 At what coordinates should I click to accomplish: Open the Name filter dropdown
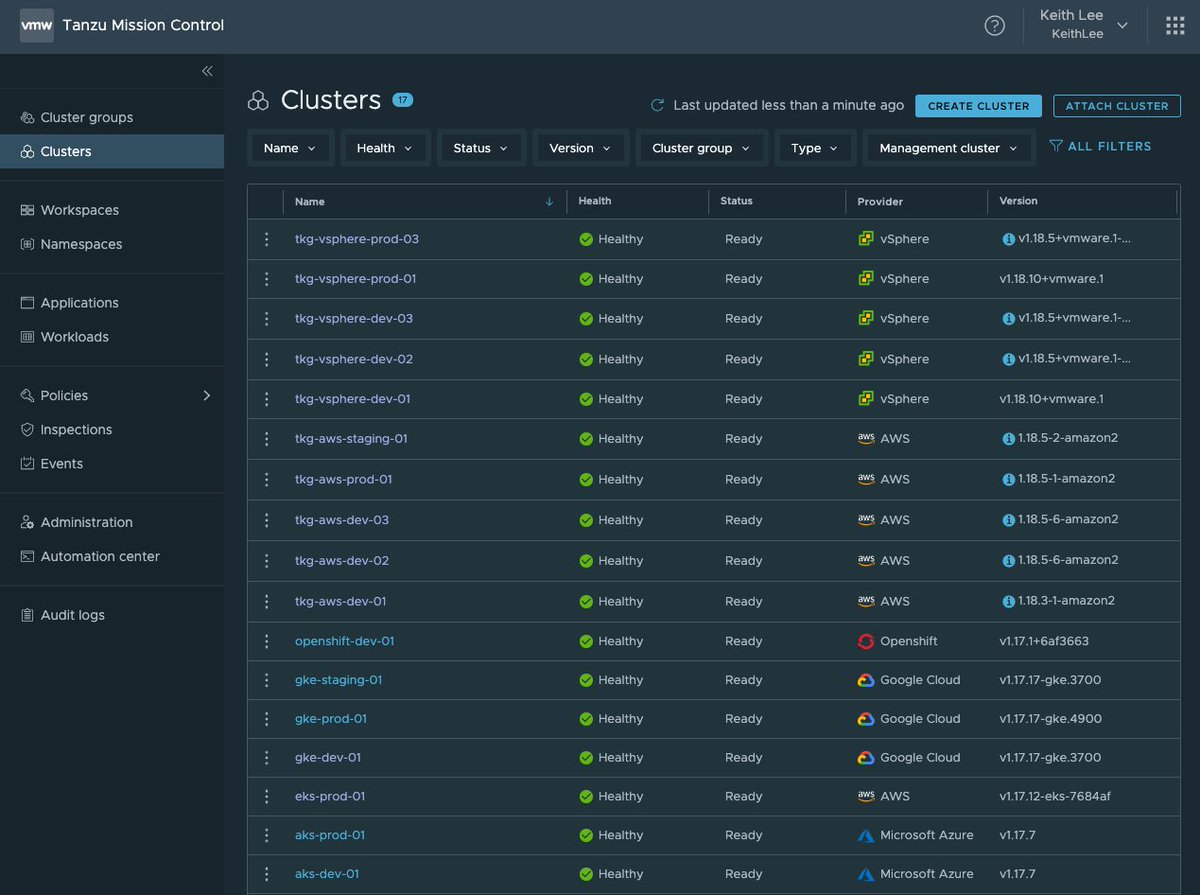click(290, 148)
